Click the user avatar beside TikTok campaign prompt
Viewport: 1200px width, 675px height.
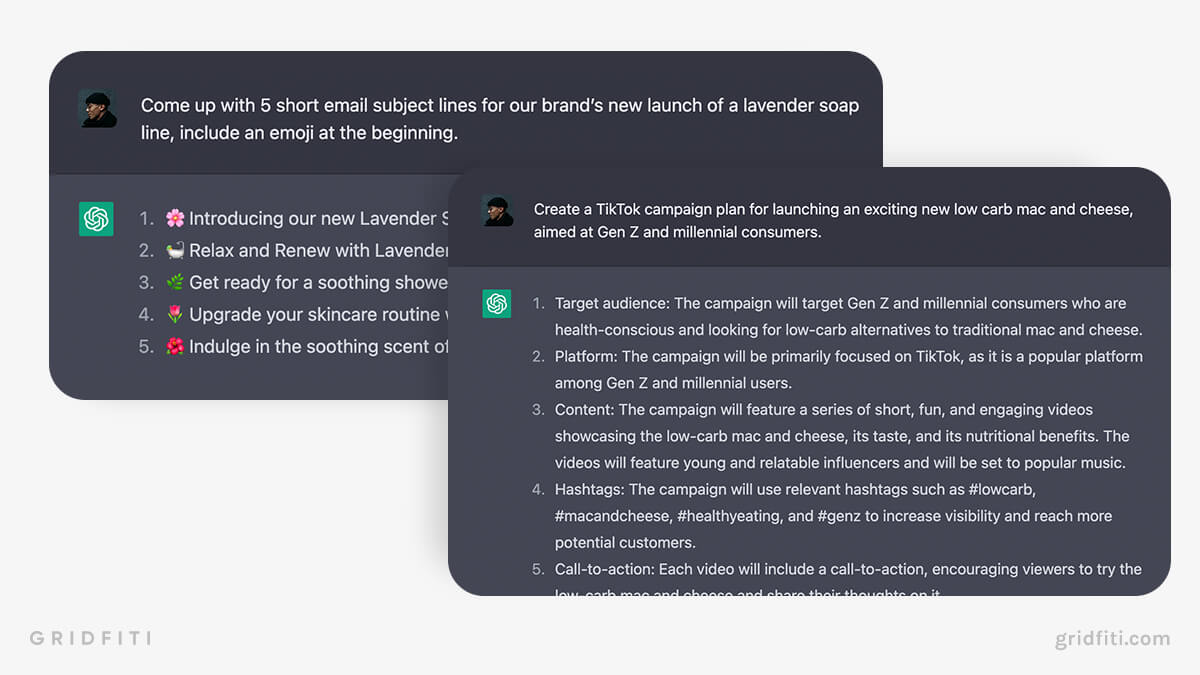point(498,210)
